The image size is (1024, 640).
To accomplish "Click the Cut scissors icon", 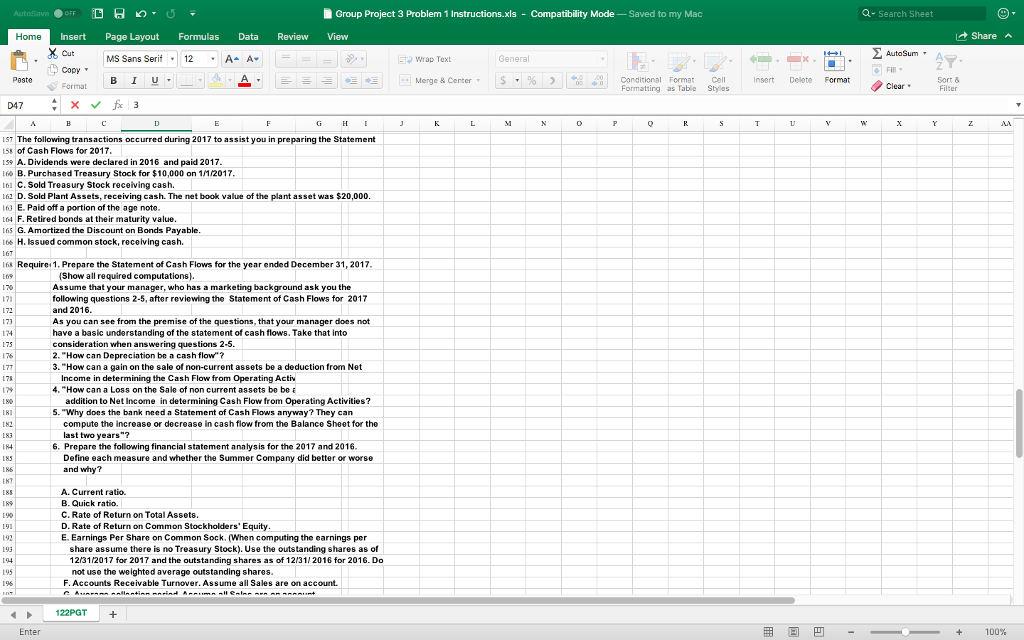I will [x=53, y=53].
